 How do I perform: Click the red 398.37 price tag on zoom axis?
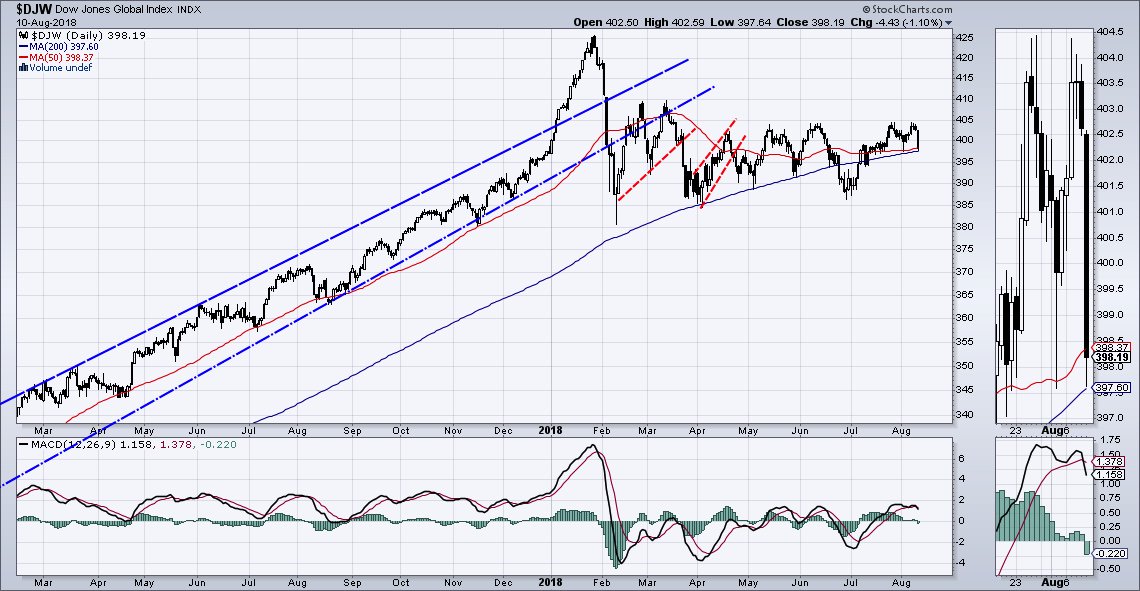point(1112,347)
